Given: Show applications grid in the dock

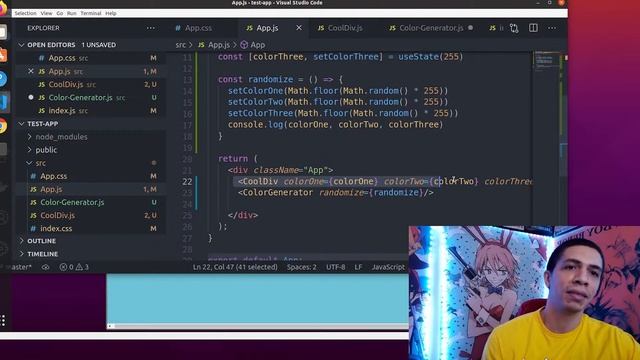Looking at the screenshot, I should pyautogui.click(x=3, y=320).
